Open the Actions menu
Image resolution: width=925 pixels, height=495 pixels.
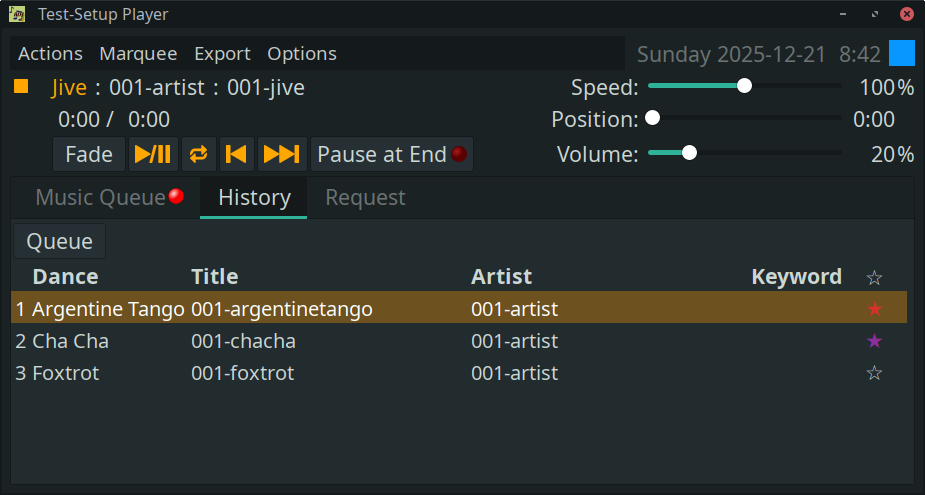pyautogui.click(x=50, y=53)
